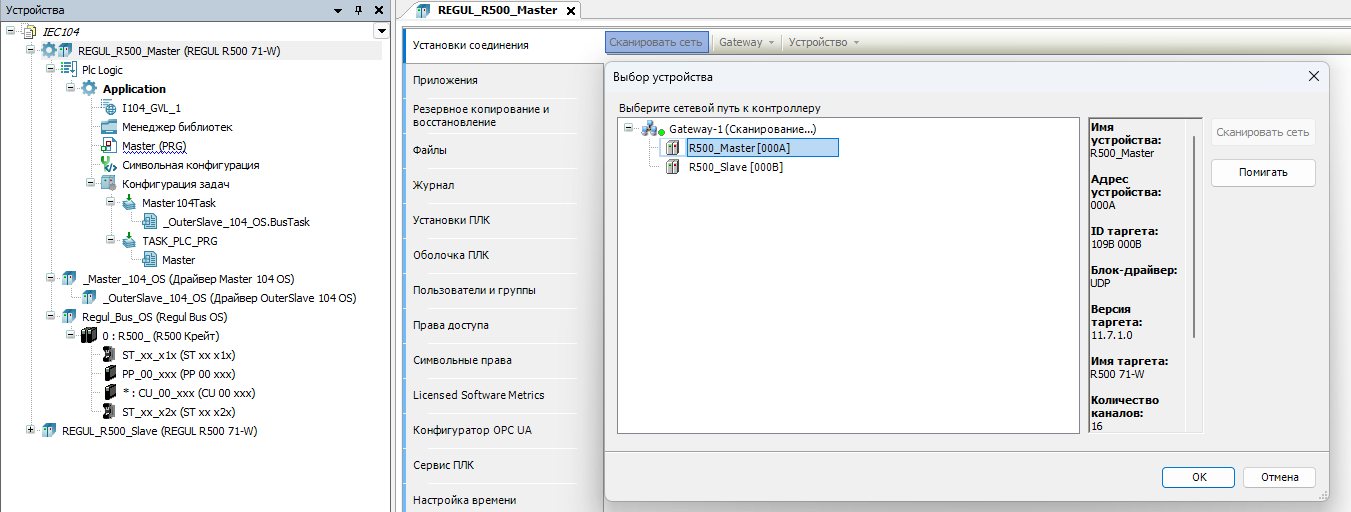Click the symbol configuration icon

click(109, 165)
